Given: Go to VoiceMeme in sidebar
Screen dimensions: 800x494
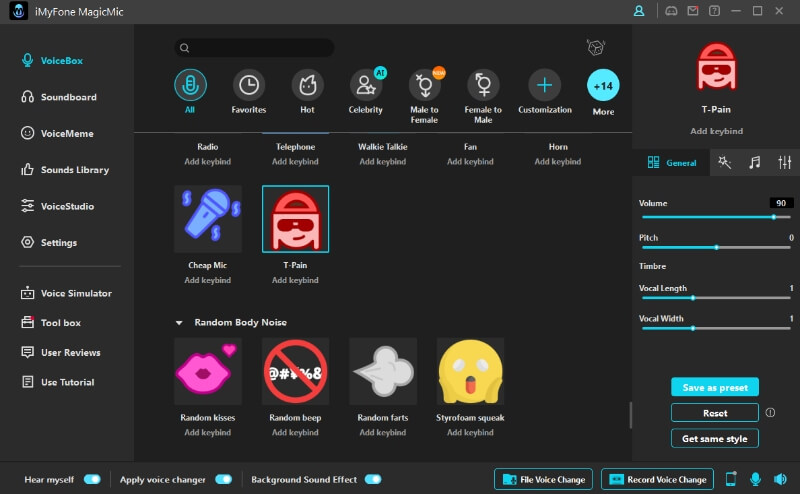Looking at the screenshot, I should point(57,134).
